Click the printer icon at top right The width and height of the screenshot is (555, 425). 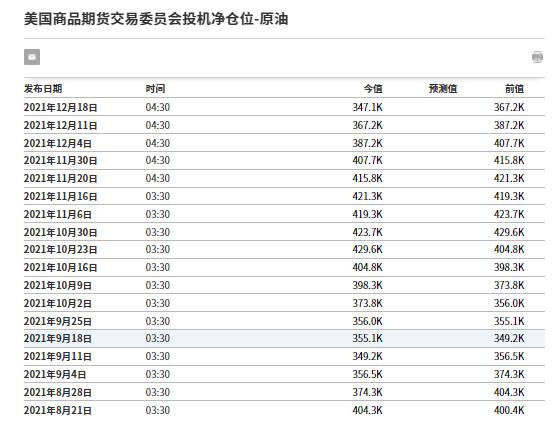pyautogui.click(x=537, y=57)
